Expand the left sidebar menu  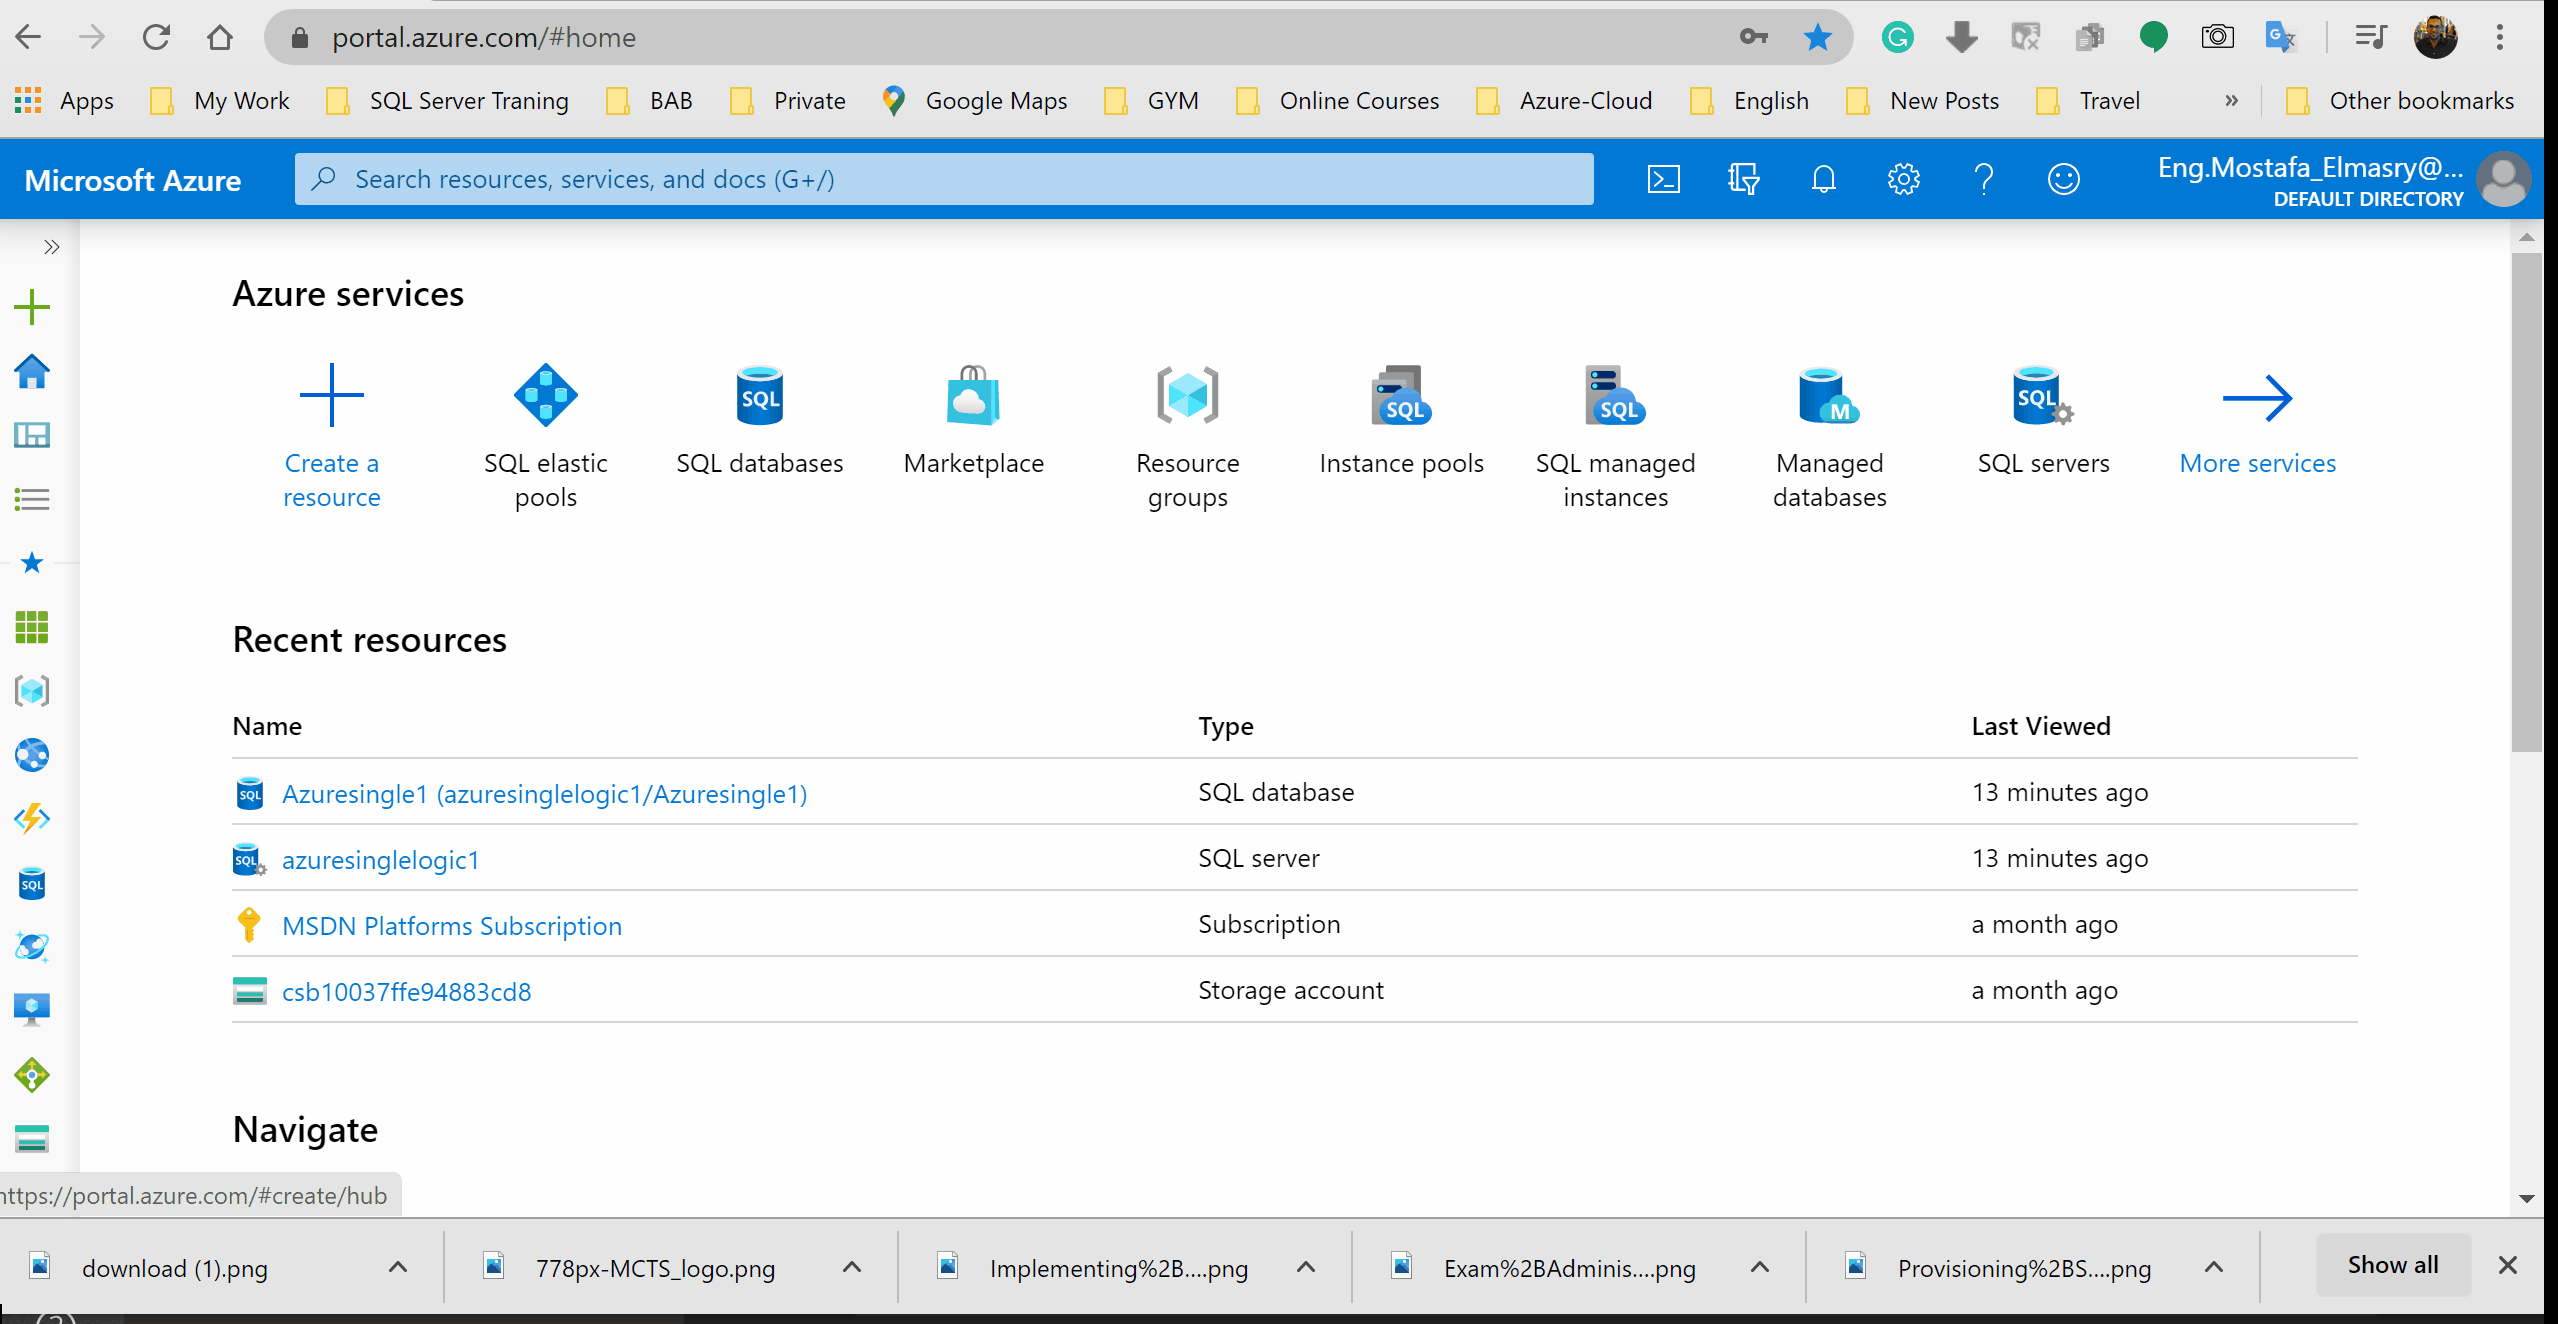(52, 247)
